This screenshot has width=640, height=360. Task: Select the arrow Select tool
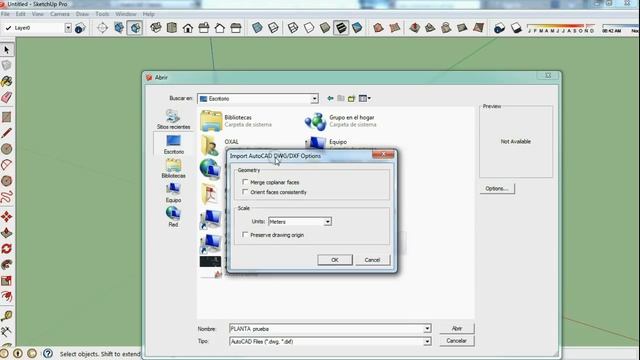tap(7, 50)
